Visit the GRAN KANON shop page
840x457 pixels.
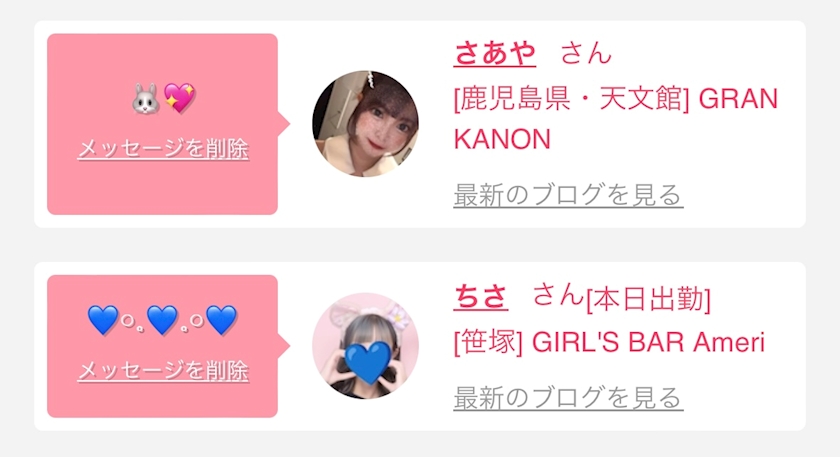coord(616,118)
